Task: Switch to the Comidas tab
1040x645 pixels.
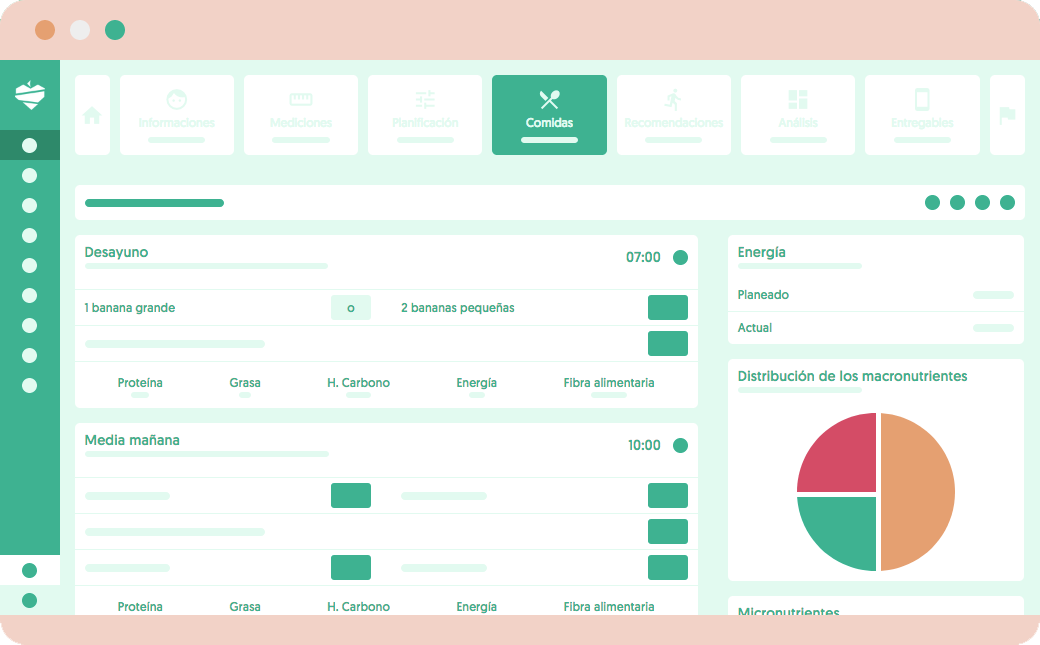Action: (x=549, y=115)
